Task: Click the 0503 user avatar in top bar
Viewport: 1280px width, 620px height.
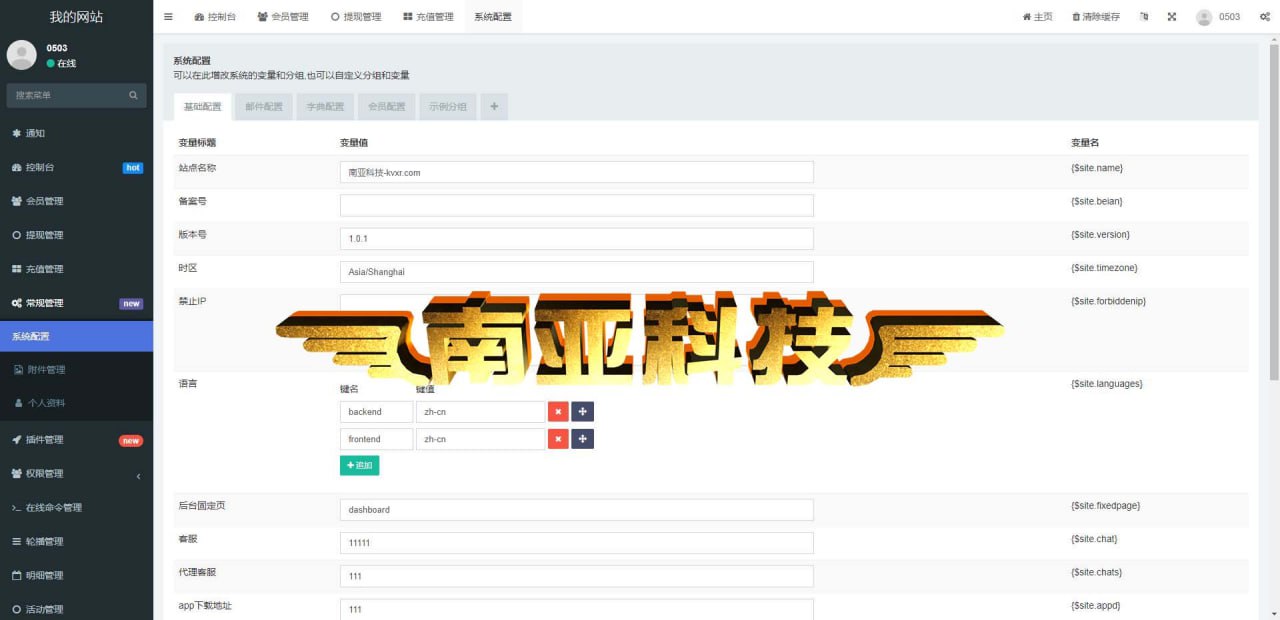Action: [x=1204, y=17]
